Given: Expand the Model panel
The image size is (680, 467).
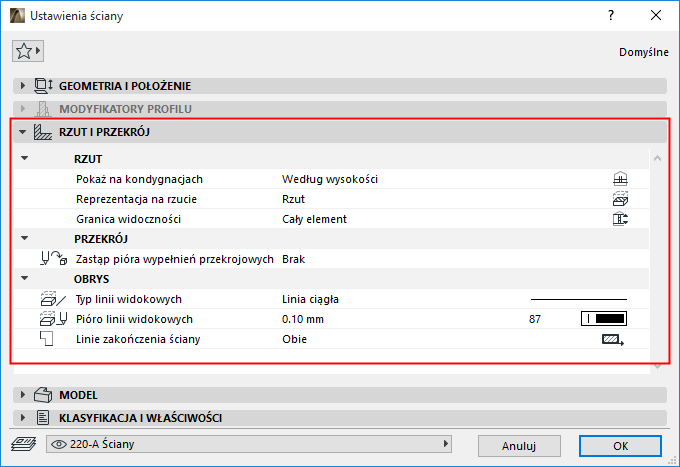Looking at the screenshot, I should click(x=23, y=395).
